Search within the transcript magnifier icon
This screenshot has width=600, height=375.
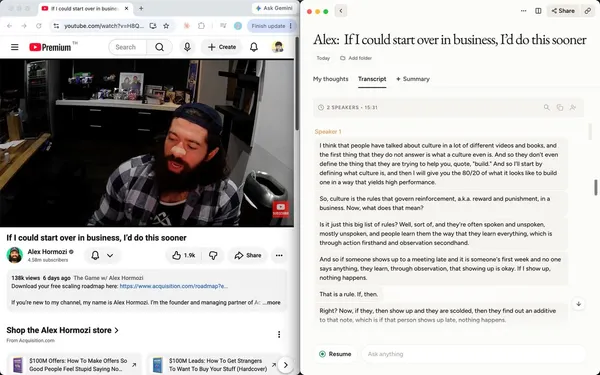click(x=547, y=108)
